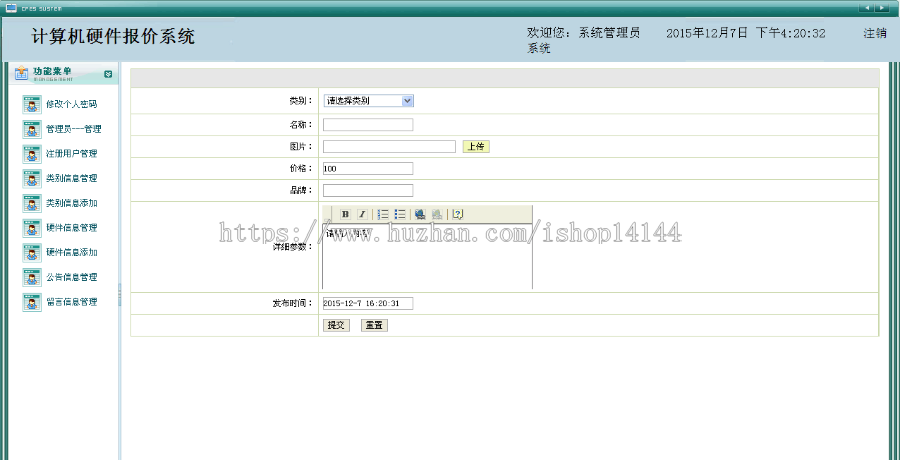Focus the 图片 path input field
Screen dimensions: 900x460
pyautogui.click(x=389, y=146)
